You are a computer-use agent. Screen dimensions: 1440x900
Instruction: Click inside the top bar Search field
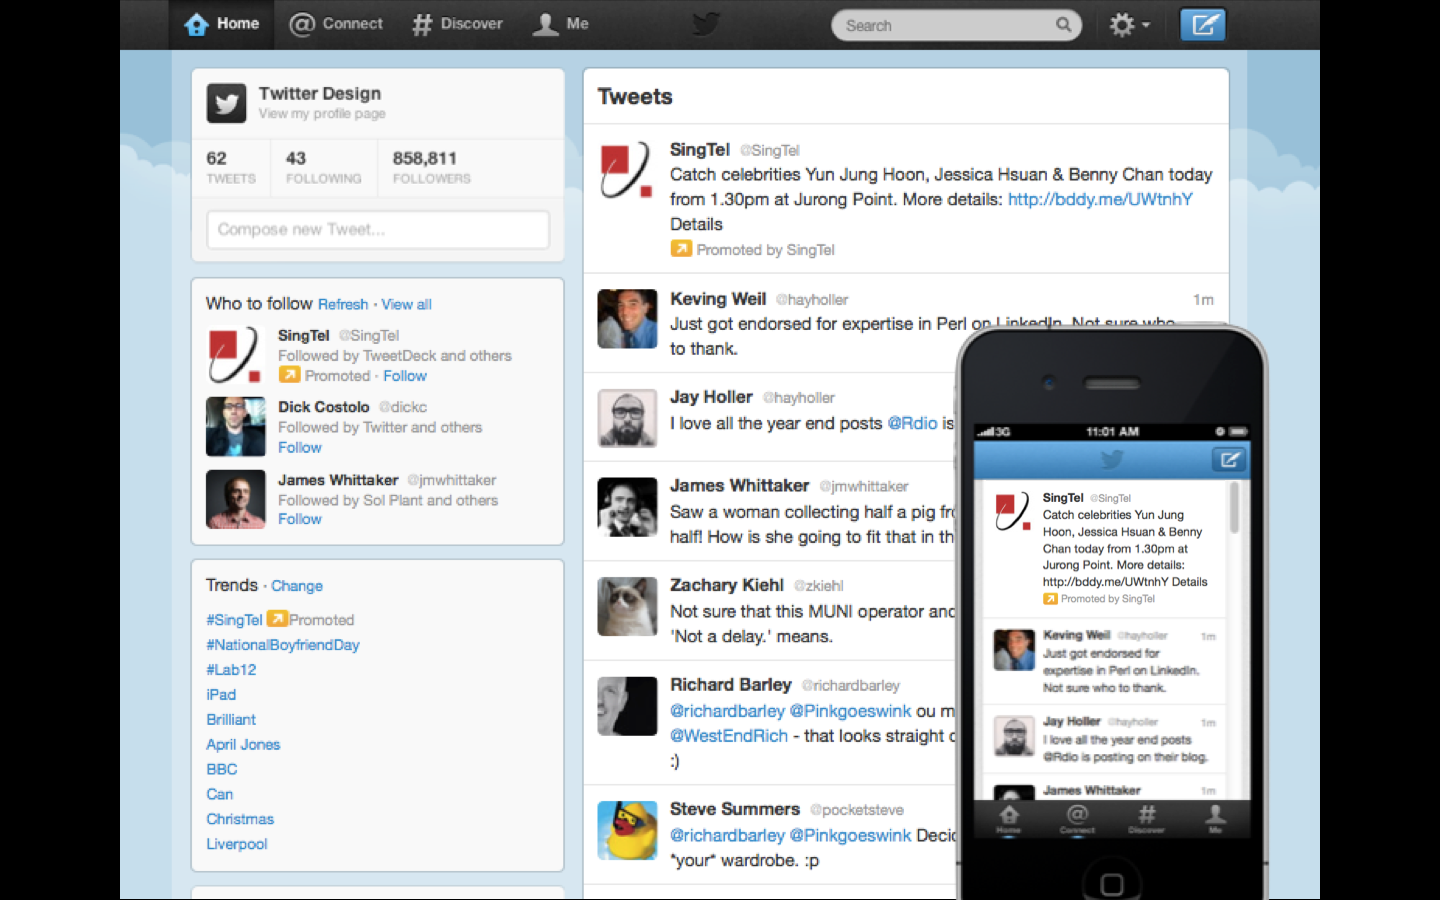pos(956,25)
